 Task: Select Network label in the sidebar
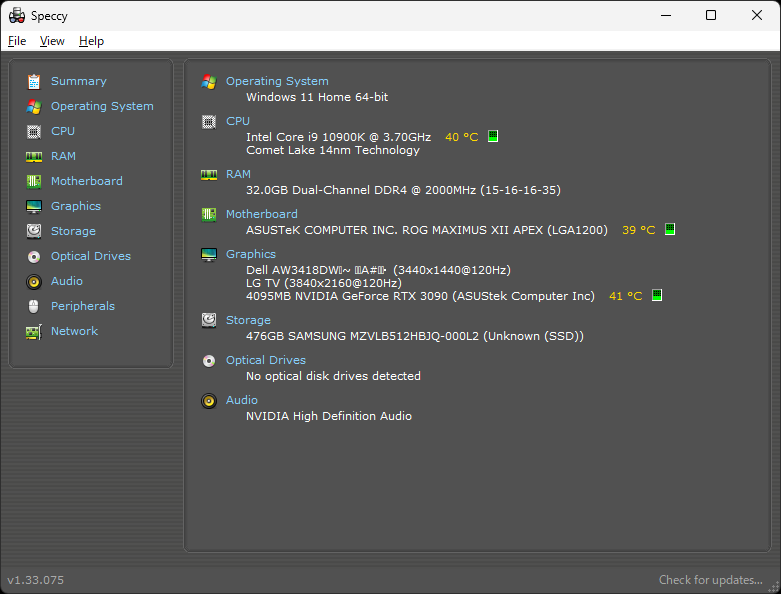point(74,331)
